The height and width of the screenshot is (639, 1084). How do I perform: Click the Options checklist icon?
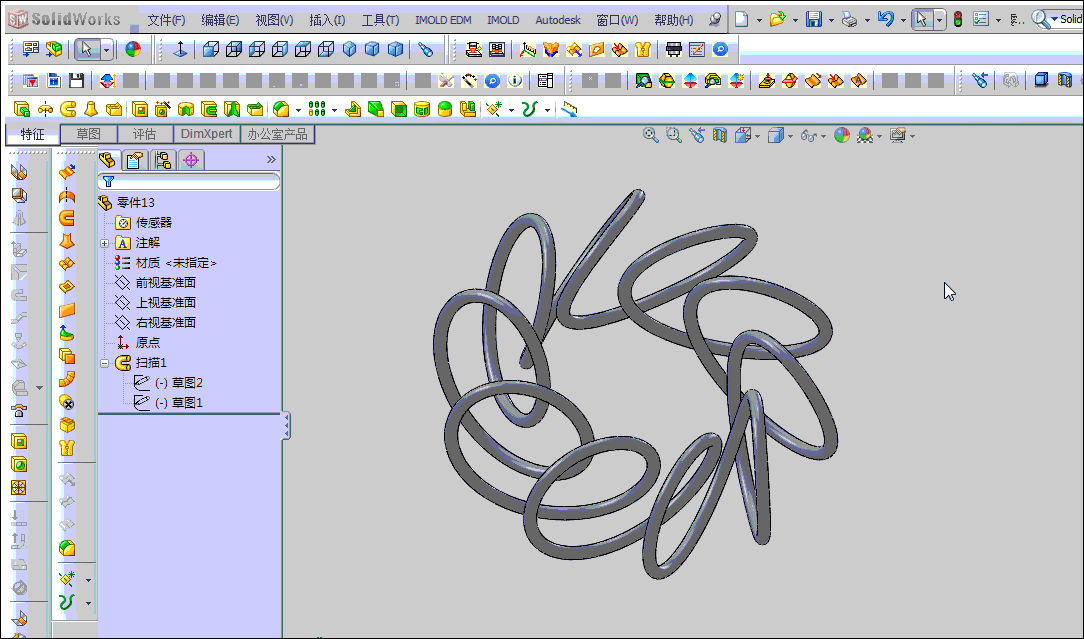click(x=980, y=19)
